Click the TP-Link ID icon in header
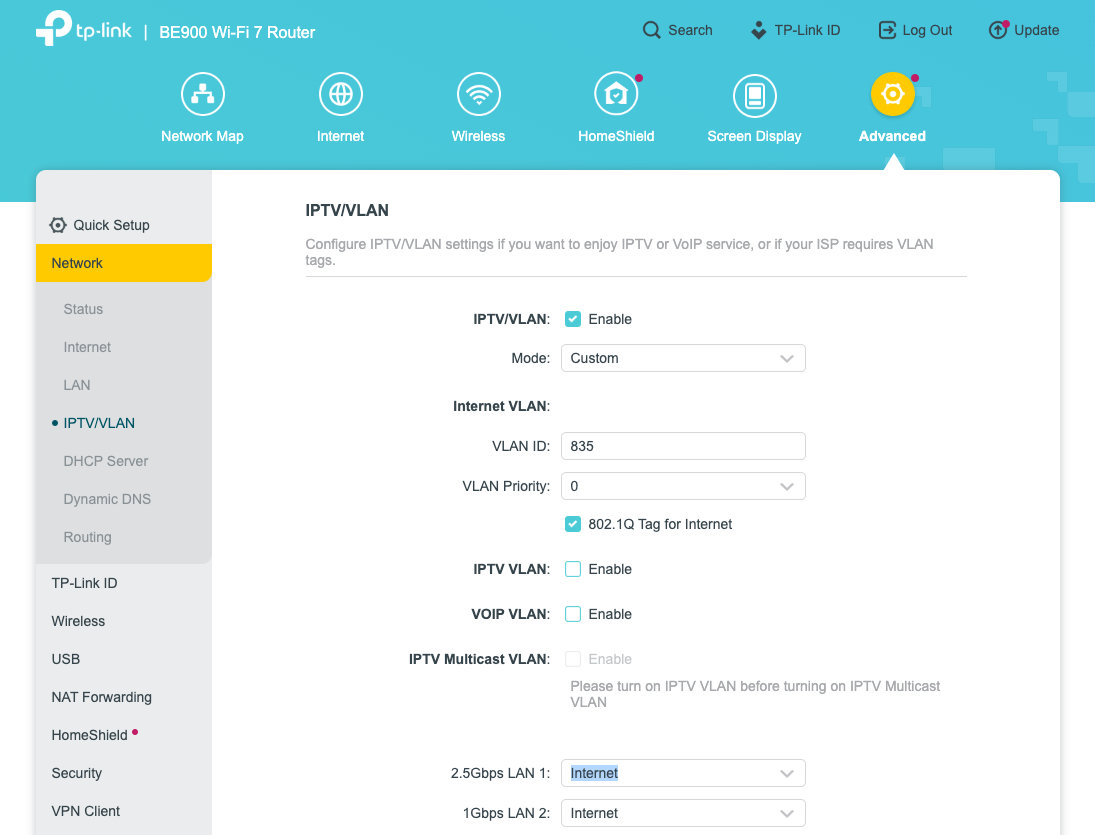This screenshot has width=1095, height=835. tap(758, 30)
